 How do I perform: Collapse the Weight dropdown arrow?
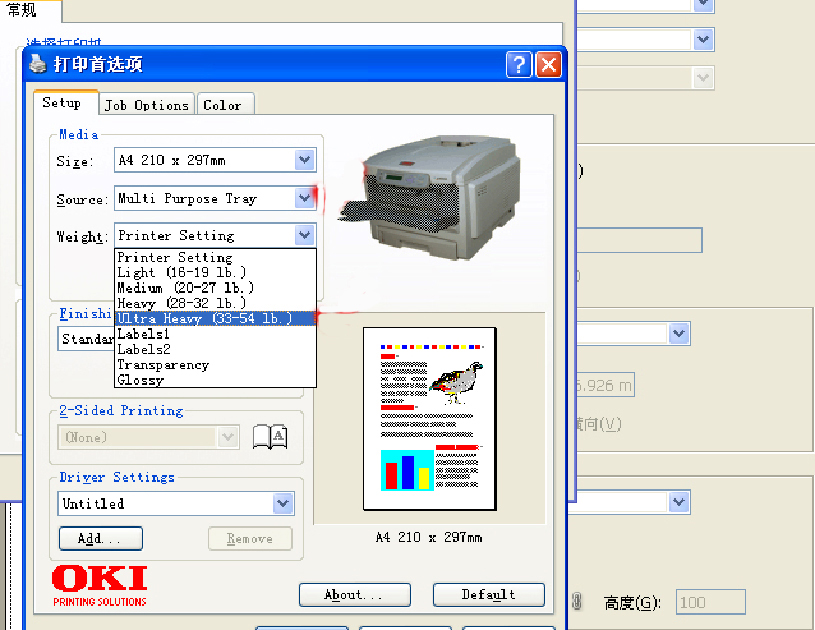click(305, 235)
